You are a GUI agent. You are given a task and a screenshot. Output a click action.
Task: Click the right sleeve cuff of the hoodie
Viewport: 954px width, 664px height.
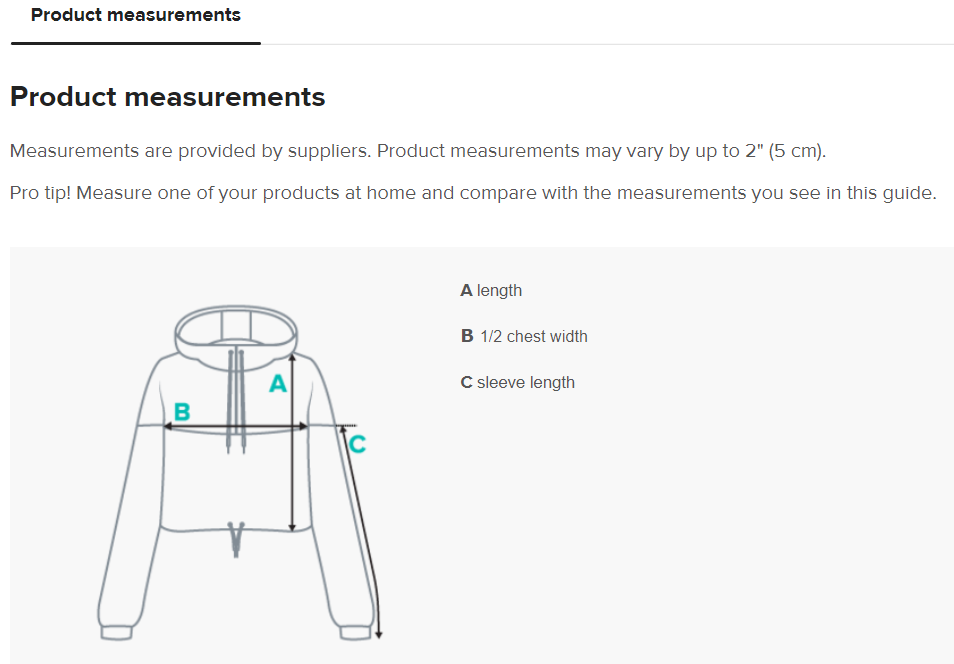(x=355, y=633)
